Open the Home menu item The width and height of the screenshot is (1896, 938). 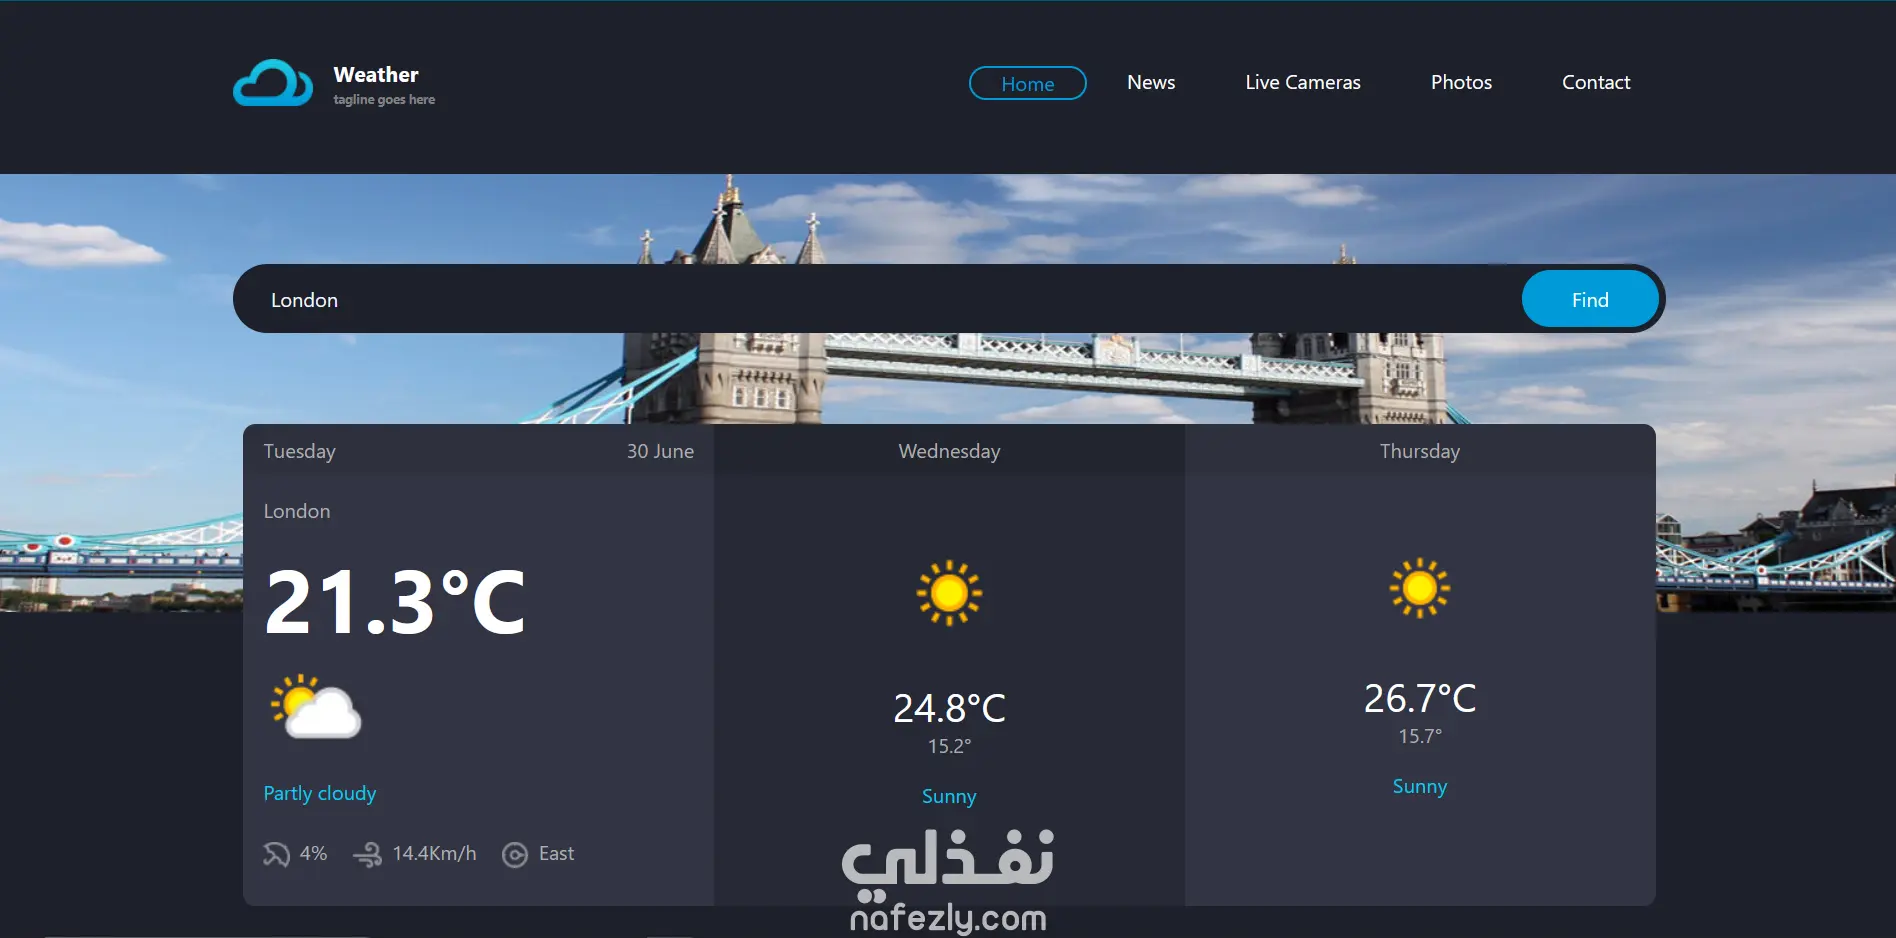coord(1028,83)
